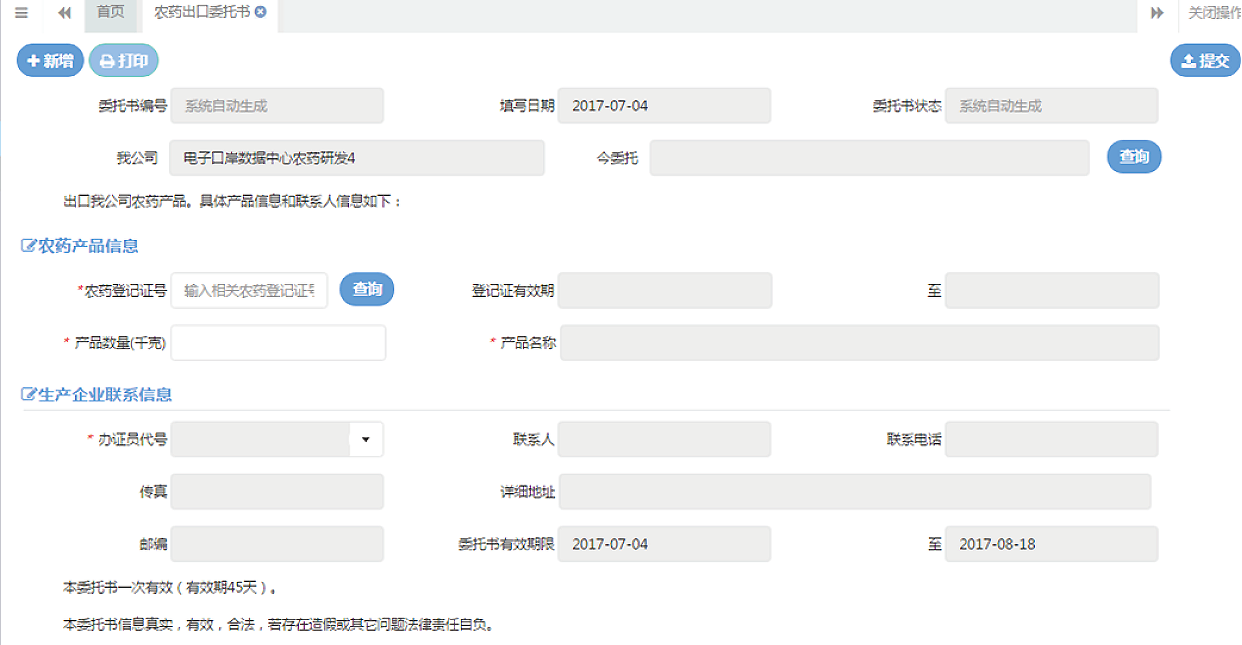Click the end date field 2017-08-18
The image size is (1242, 645).
tap(1051, 544)
